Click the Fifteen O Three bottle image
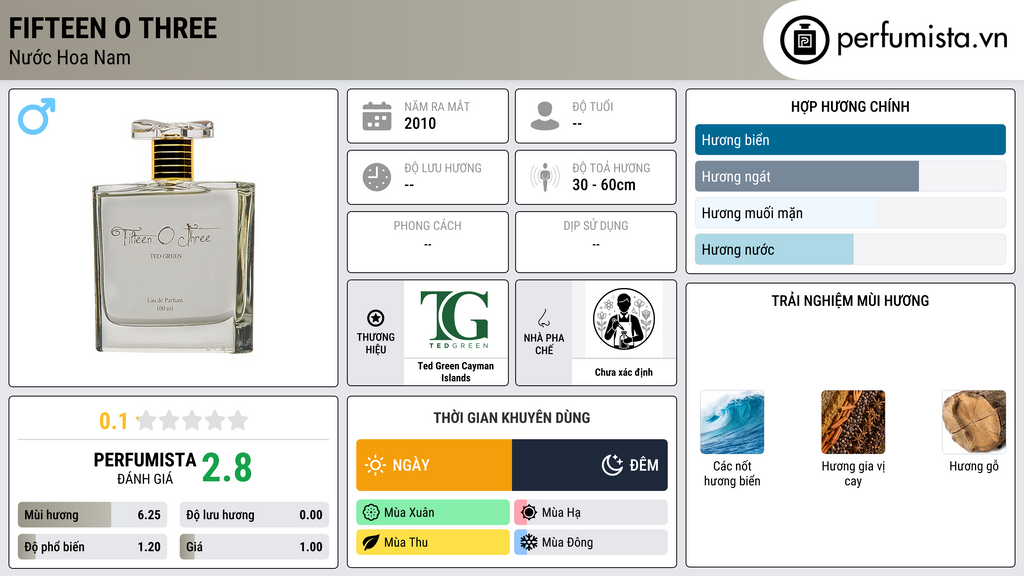This screenshot has height=576, width=1024. tap(173, 236)
